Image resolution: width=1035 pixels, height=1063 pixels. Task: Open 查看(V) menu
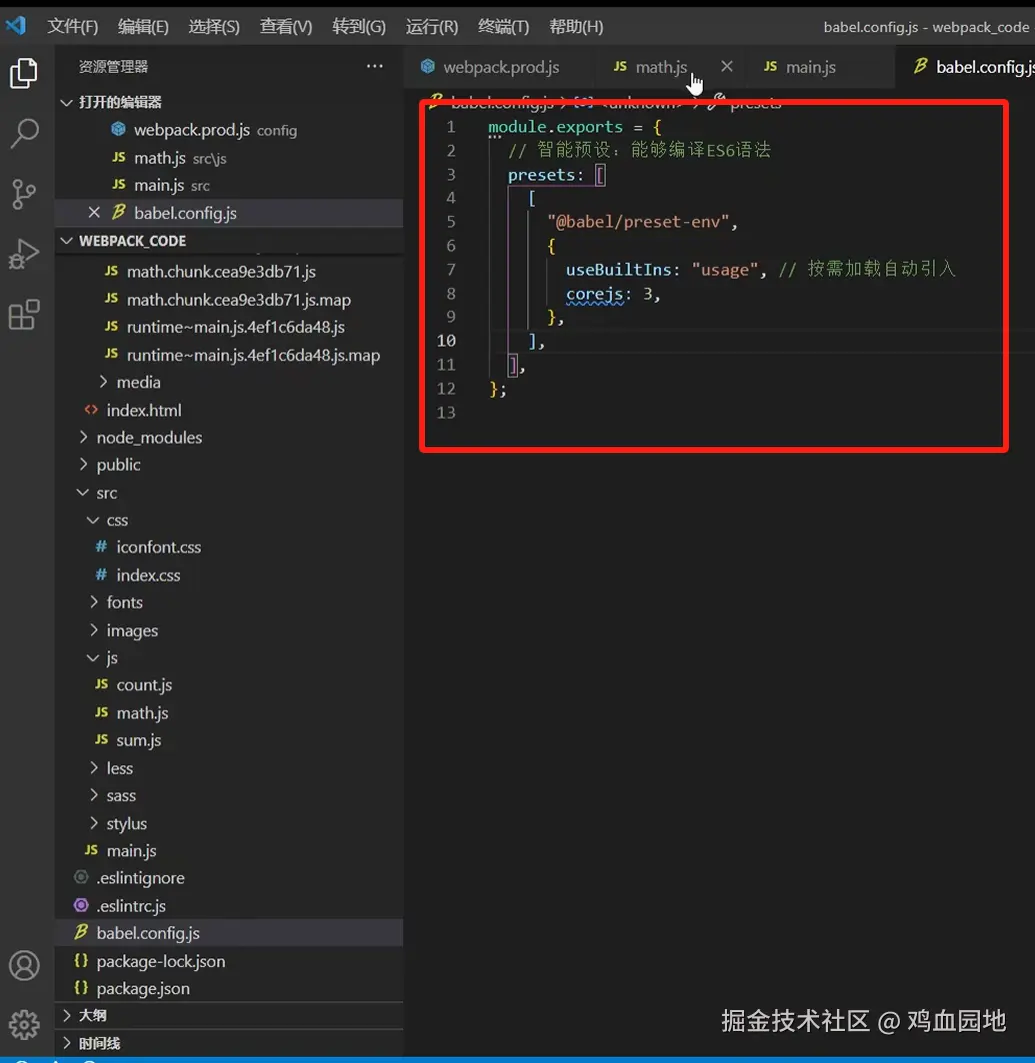pos(286,26)
